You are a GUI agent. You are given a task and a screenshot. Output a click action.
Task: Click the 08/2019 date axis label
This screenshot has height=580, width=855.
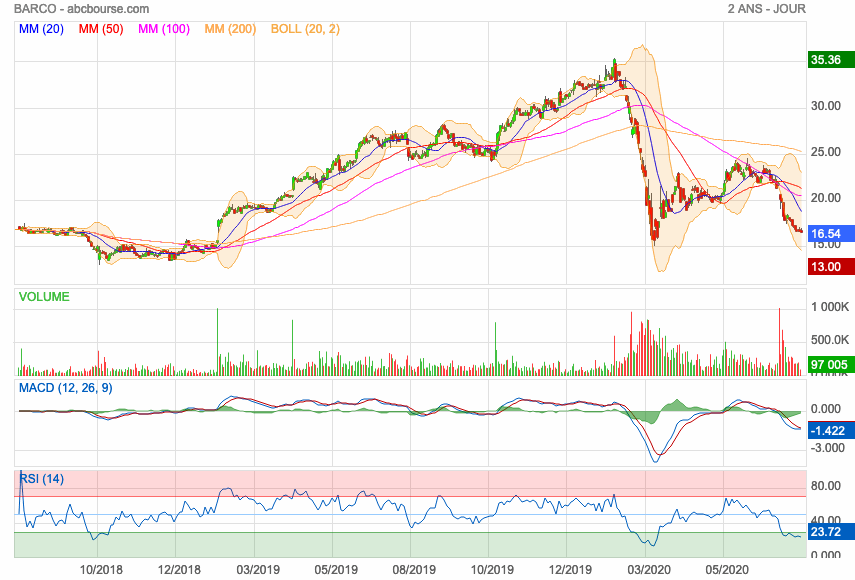[x=414, y=570]
